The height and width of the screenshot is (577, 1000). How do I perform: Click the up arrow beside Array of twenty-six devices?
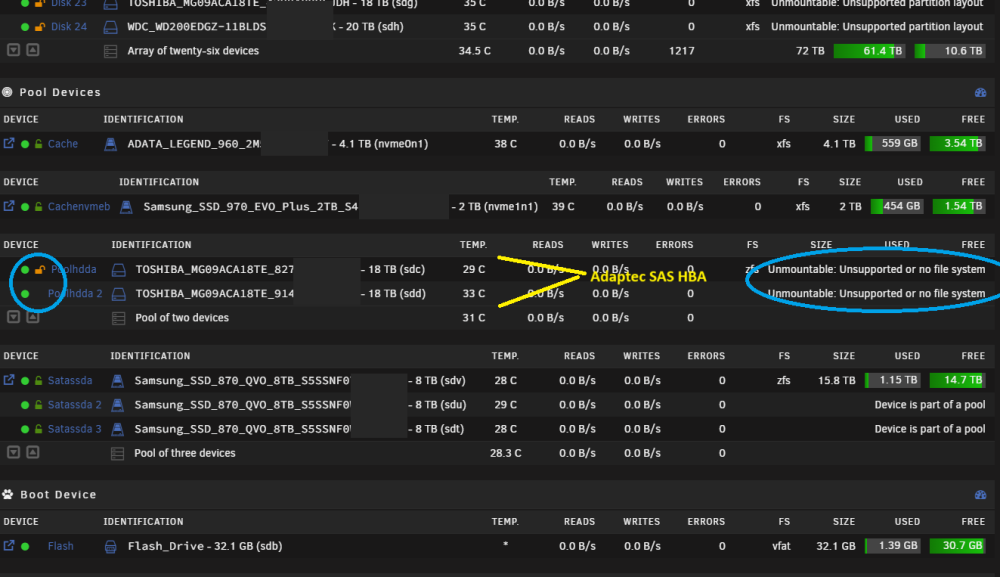33,50
